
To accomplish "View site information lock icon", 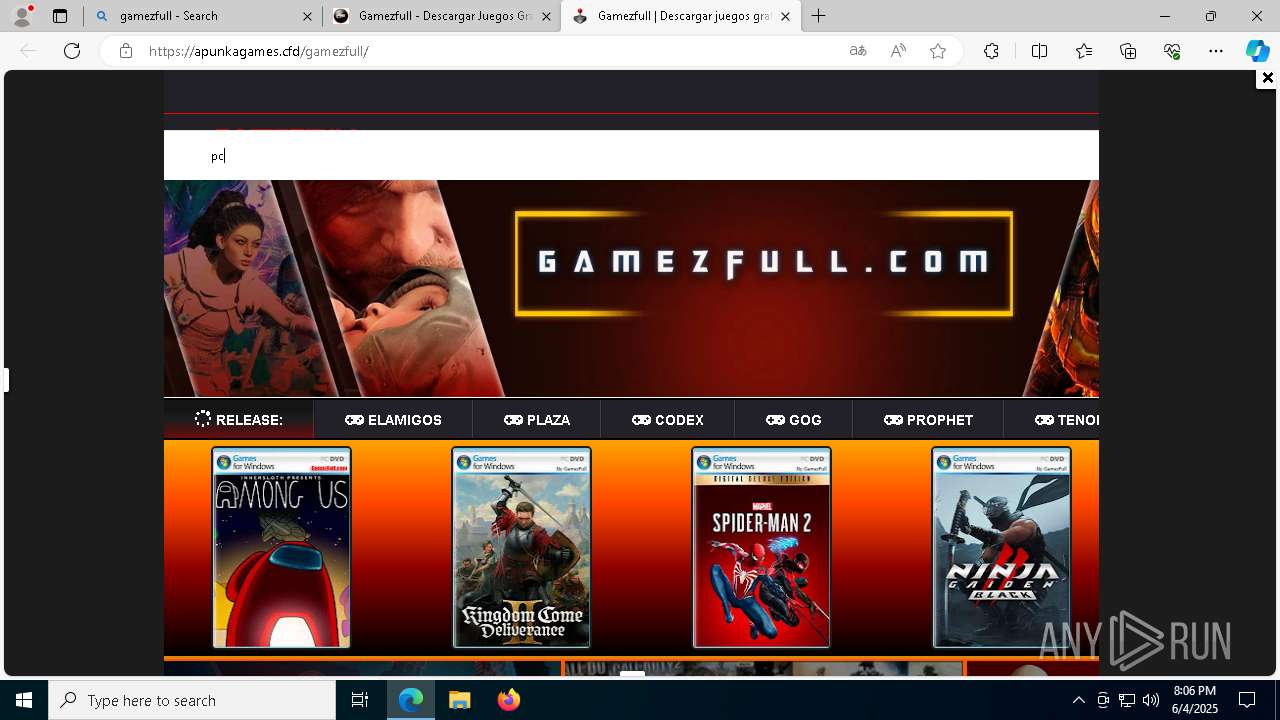I will (126, 51).
